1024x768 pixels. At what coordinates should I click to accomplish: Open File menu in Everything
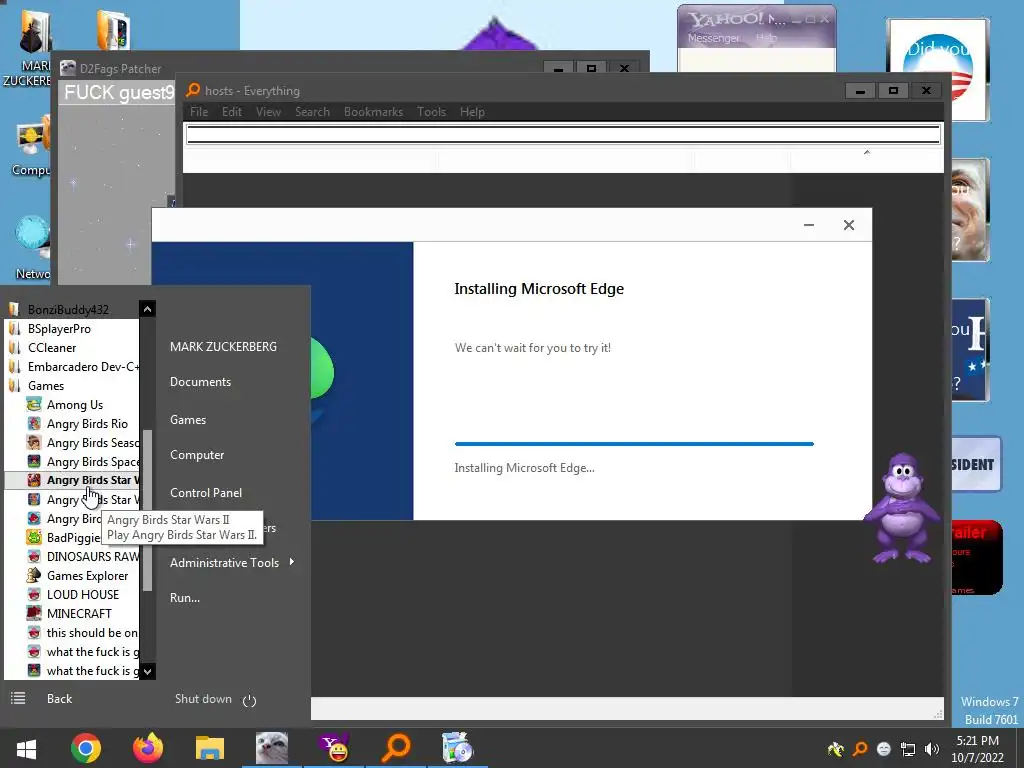tap(199, 112)
